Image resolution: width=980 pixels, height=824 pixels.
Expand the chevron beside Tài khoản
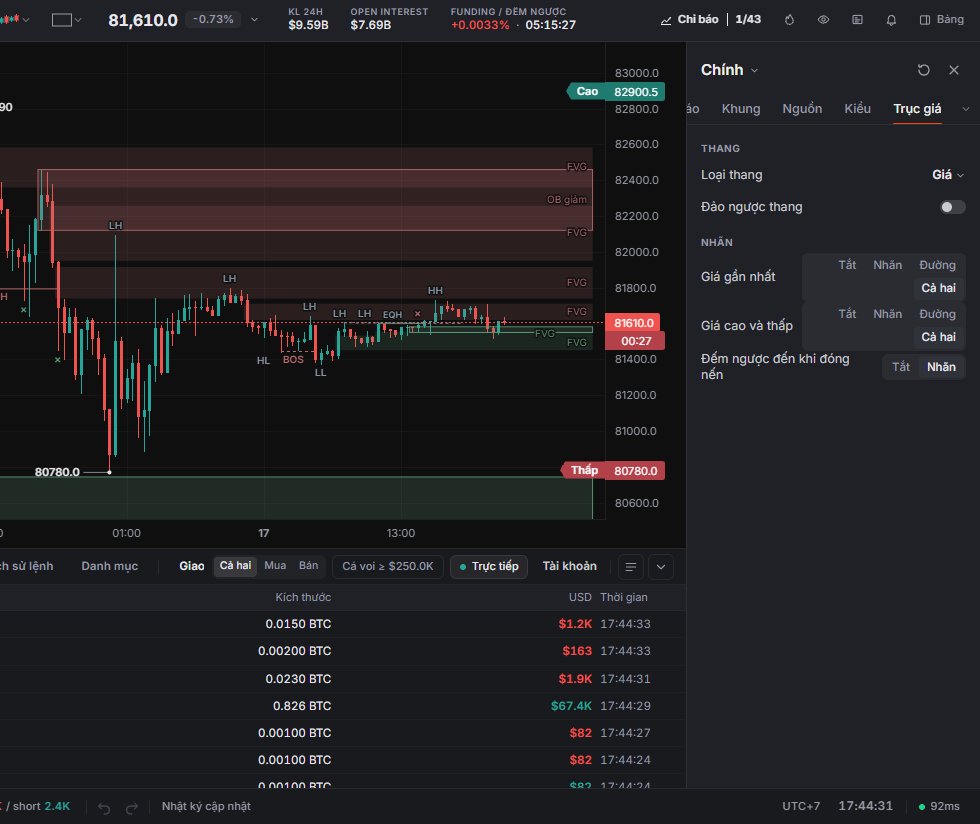point(661,567)
